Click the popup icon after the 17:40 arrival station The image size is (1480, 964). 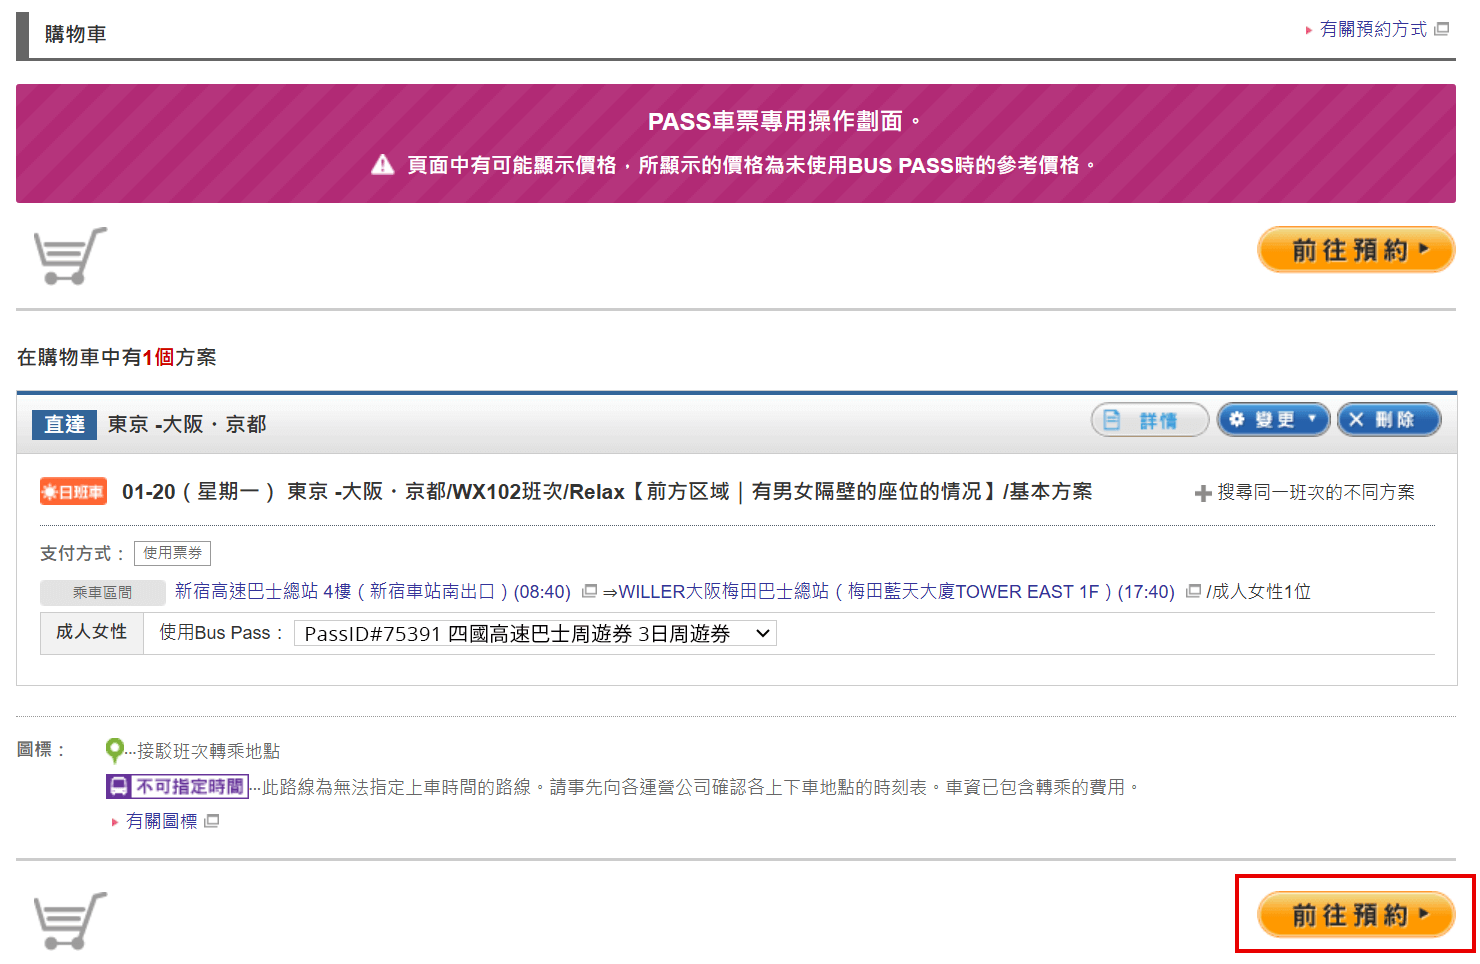[x=1194, y=591]
